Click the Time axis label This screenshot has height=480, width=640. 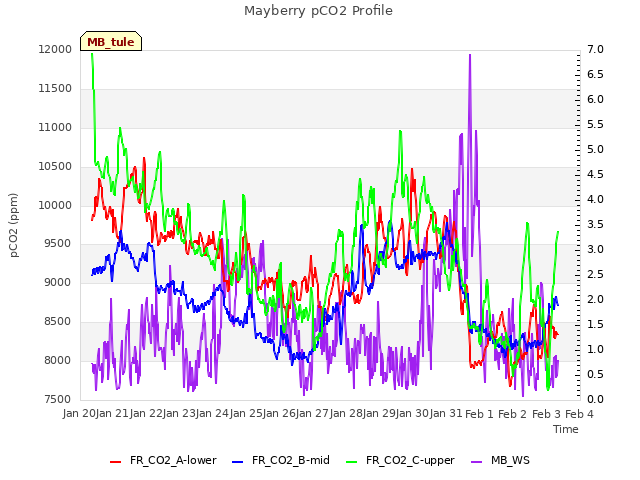pos(566,429)
